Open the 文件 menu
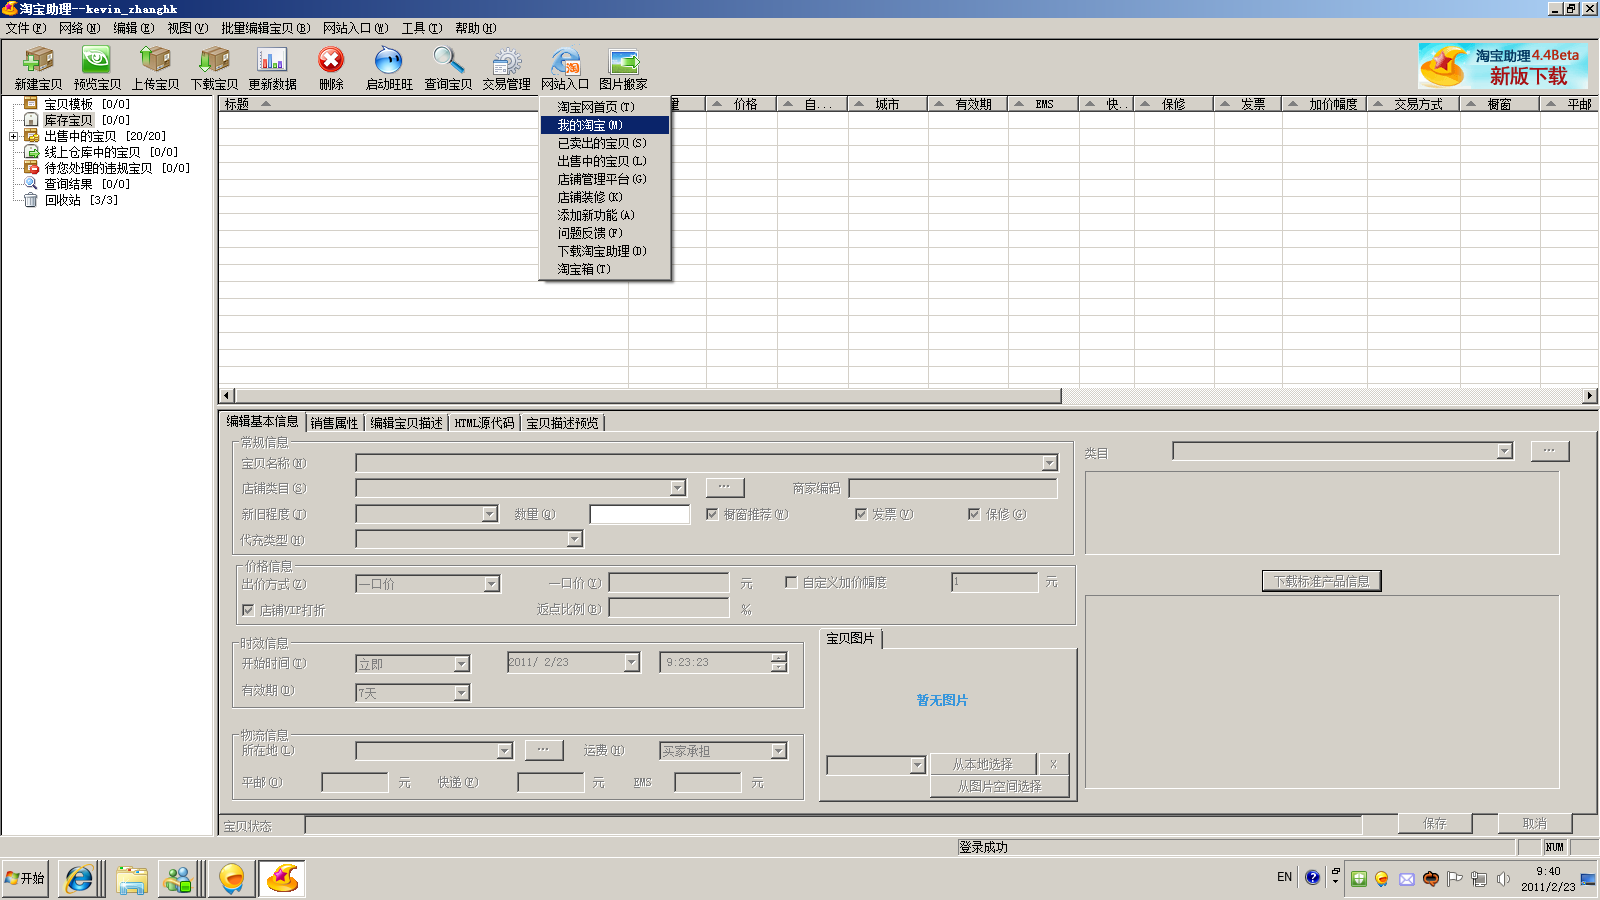The height and width of the screenshot is (900, 1600). pyautogui.click(x=26, y=28)
